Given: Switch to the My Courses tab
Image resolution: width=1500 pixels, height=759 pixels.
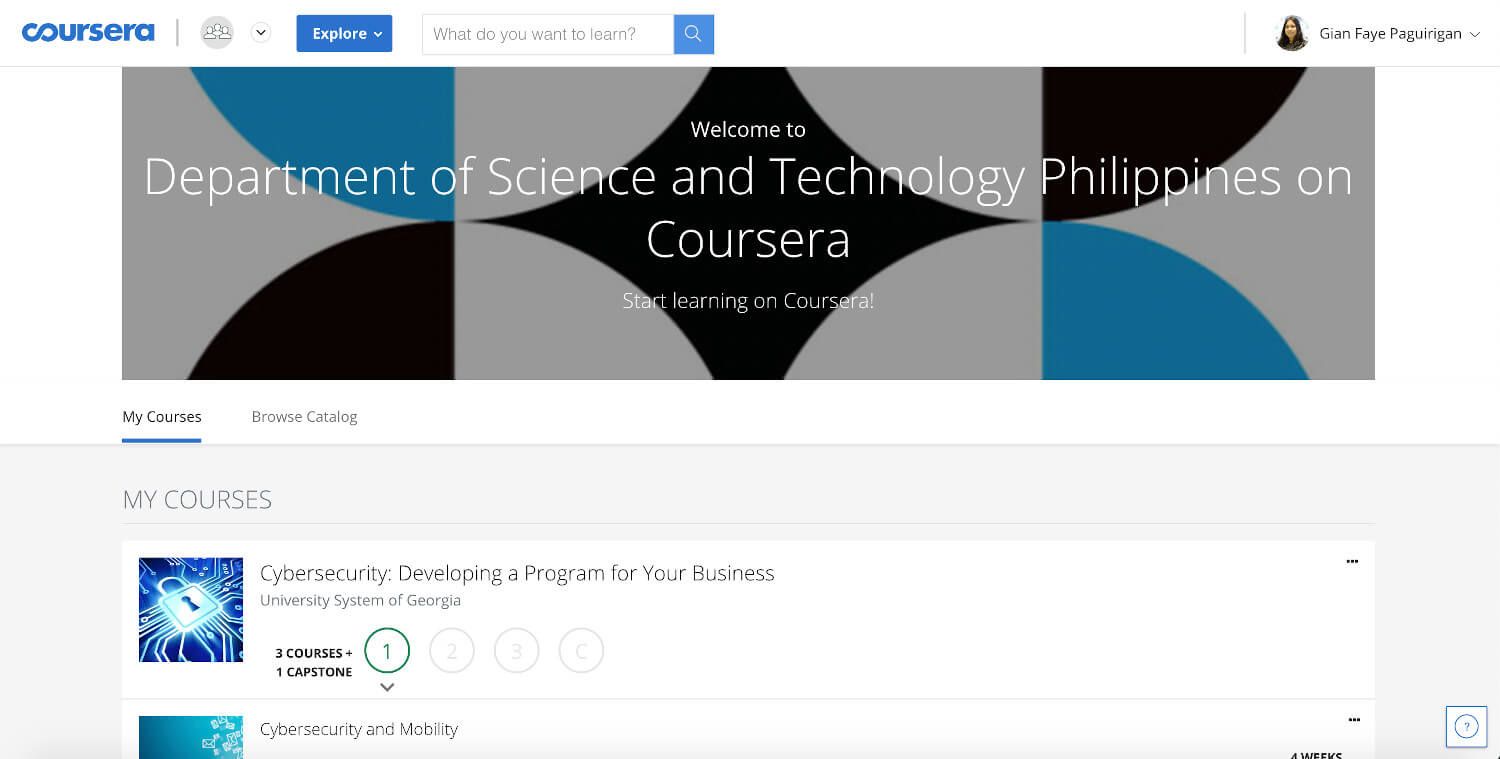Looking at the screenshot, I should tap(162, 416).
